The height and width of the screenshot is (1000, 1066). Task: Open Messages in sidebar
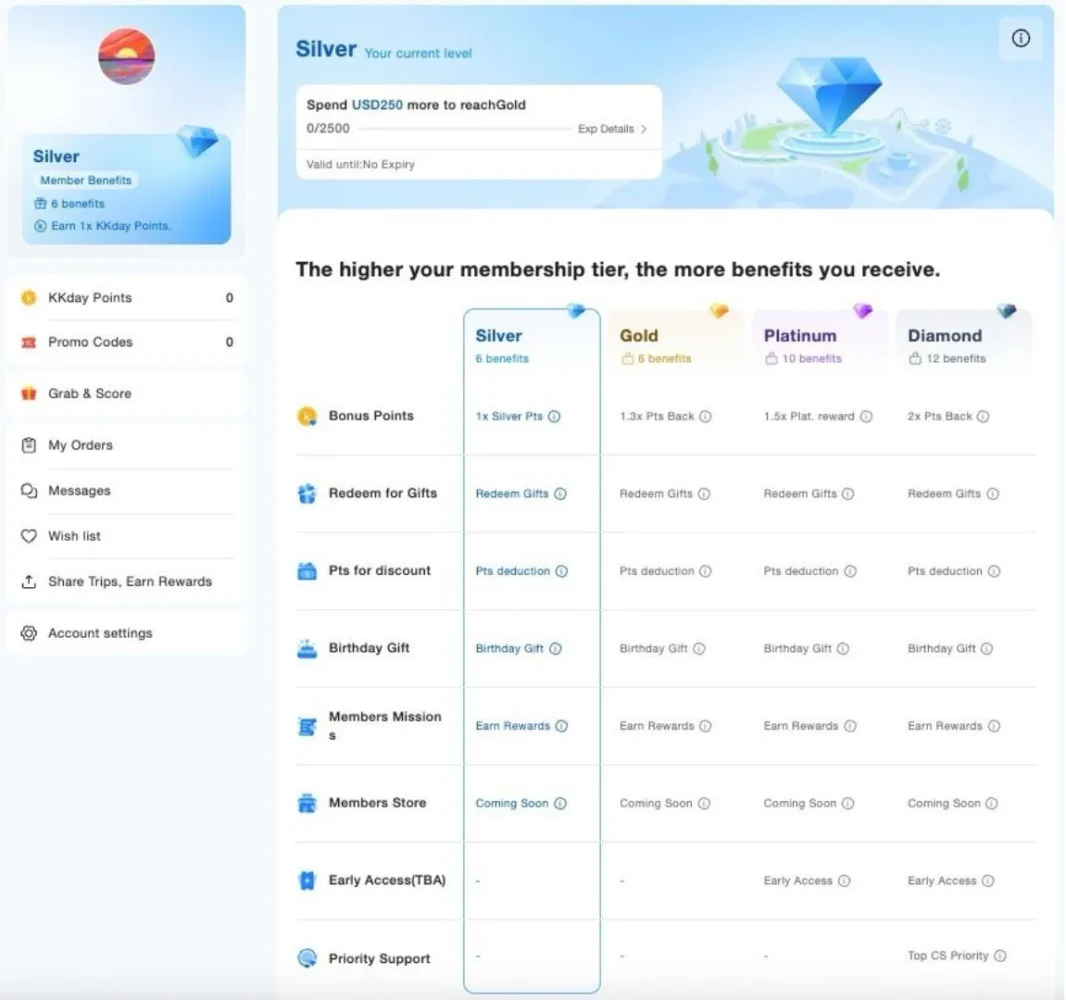pos(126,491)
